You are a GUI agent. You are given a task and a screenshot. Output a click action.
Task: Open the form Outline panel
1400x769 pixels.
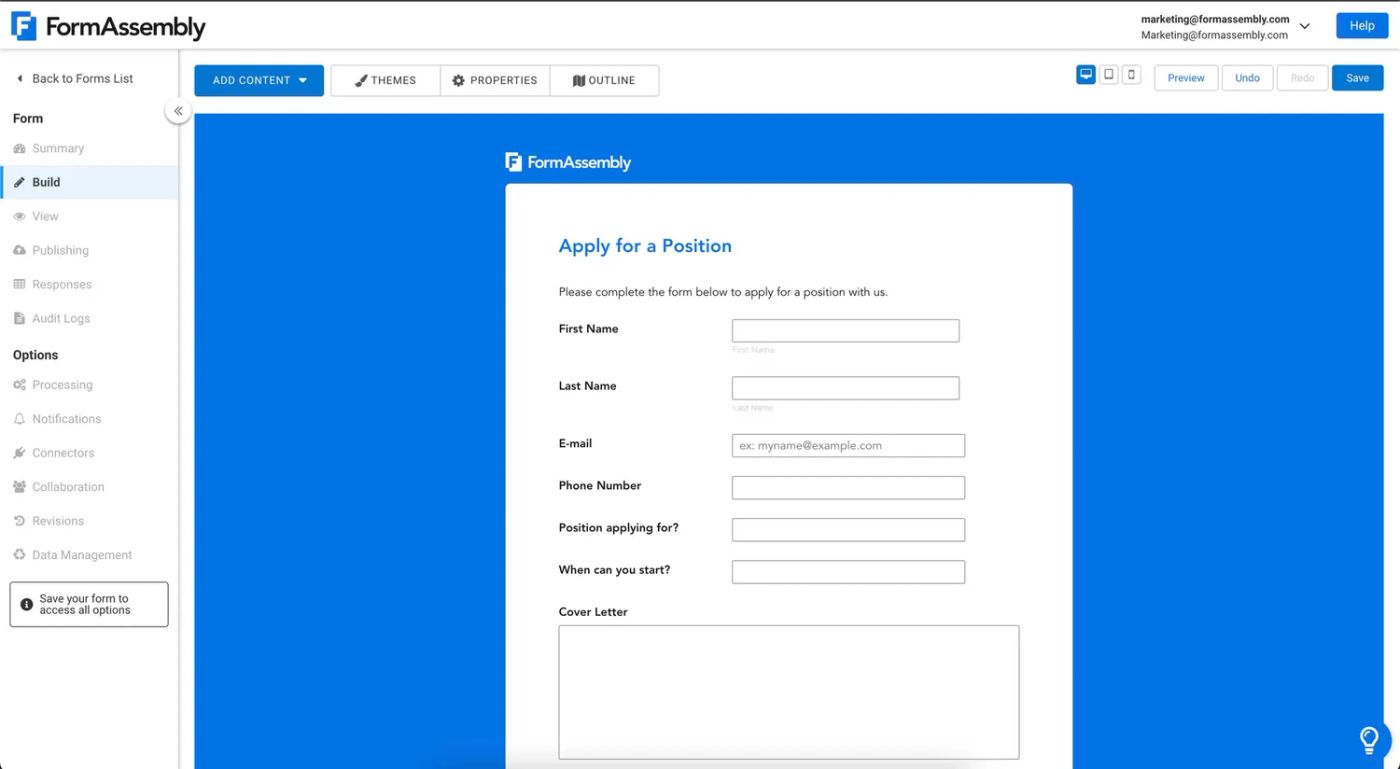point(604,80)
